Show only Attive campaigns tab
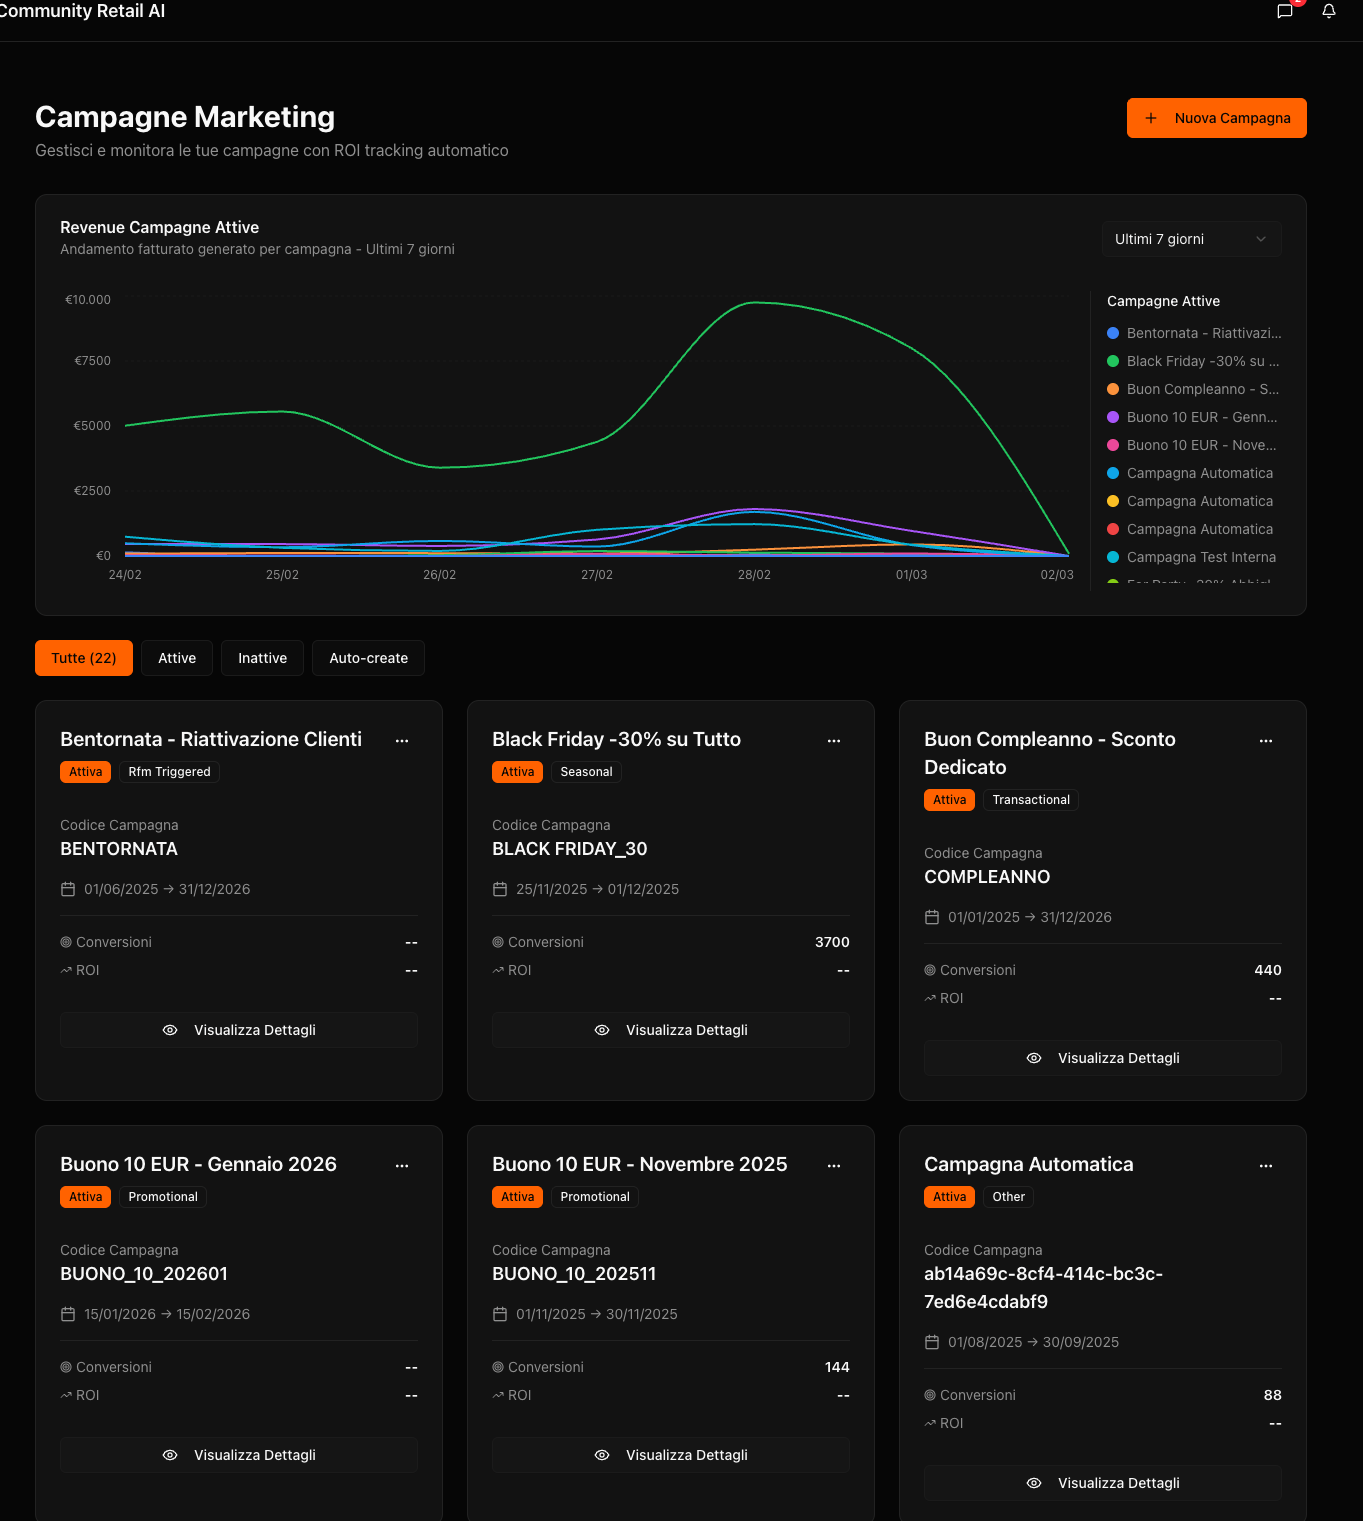Viewport: 1363px width, 1521px height. coord(177,658)
